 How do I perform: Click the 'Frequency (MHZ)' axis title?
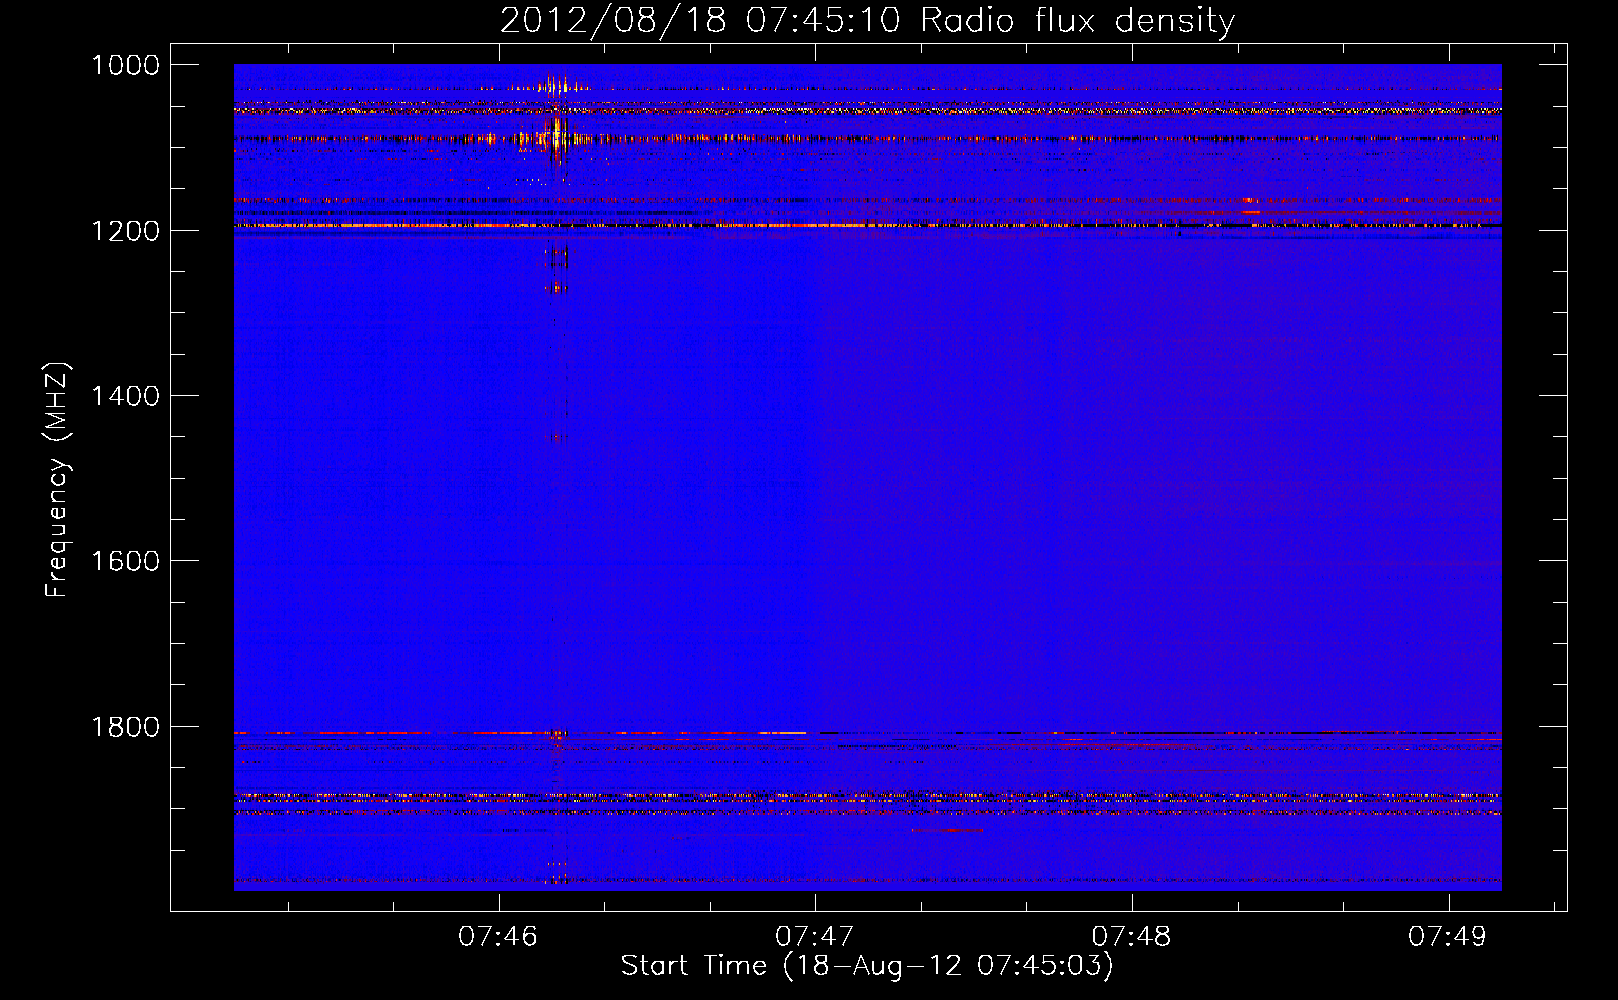[x=58, y=480]
